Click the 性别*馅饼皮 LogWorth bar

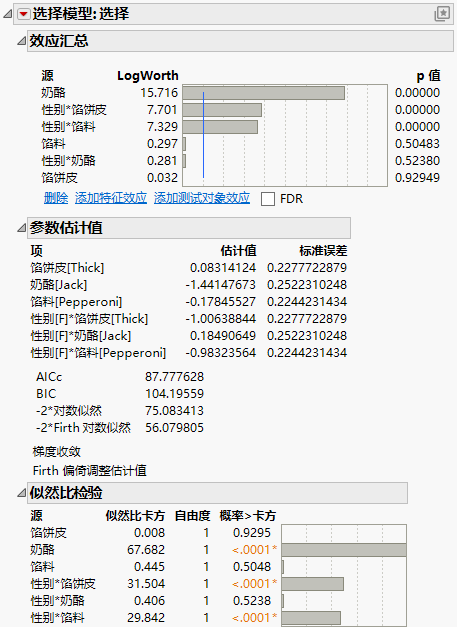(x=222, y=110)
